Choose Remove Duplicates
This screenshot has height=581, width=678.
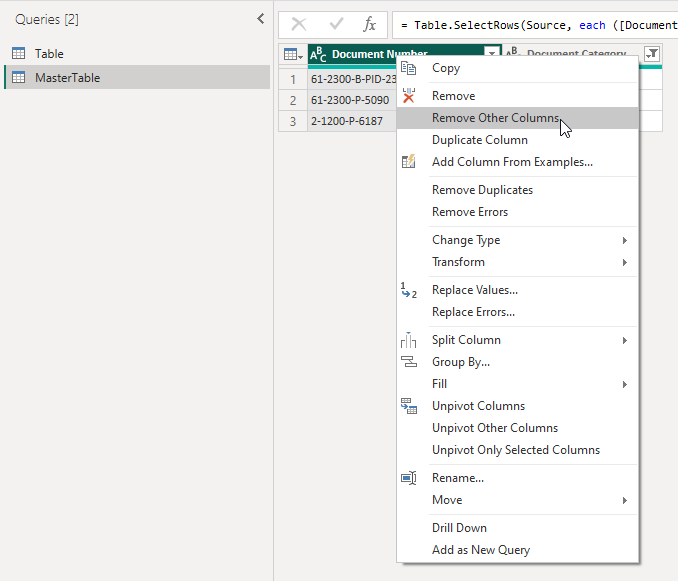(517, 190)
